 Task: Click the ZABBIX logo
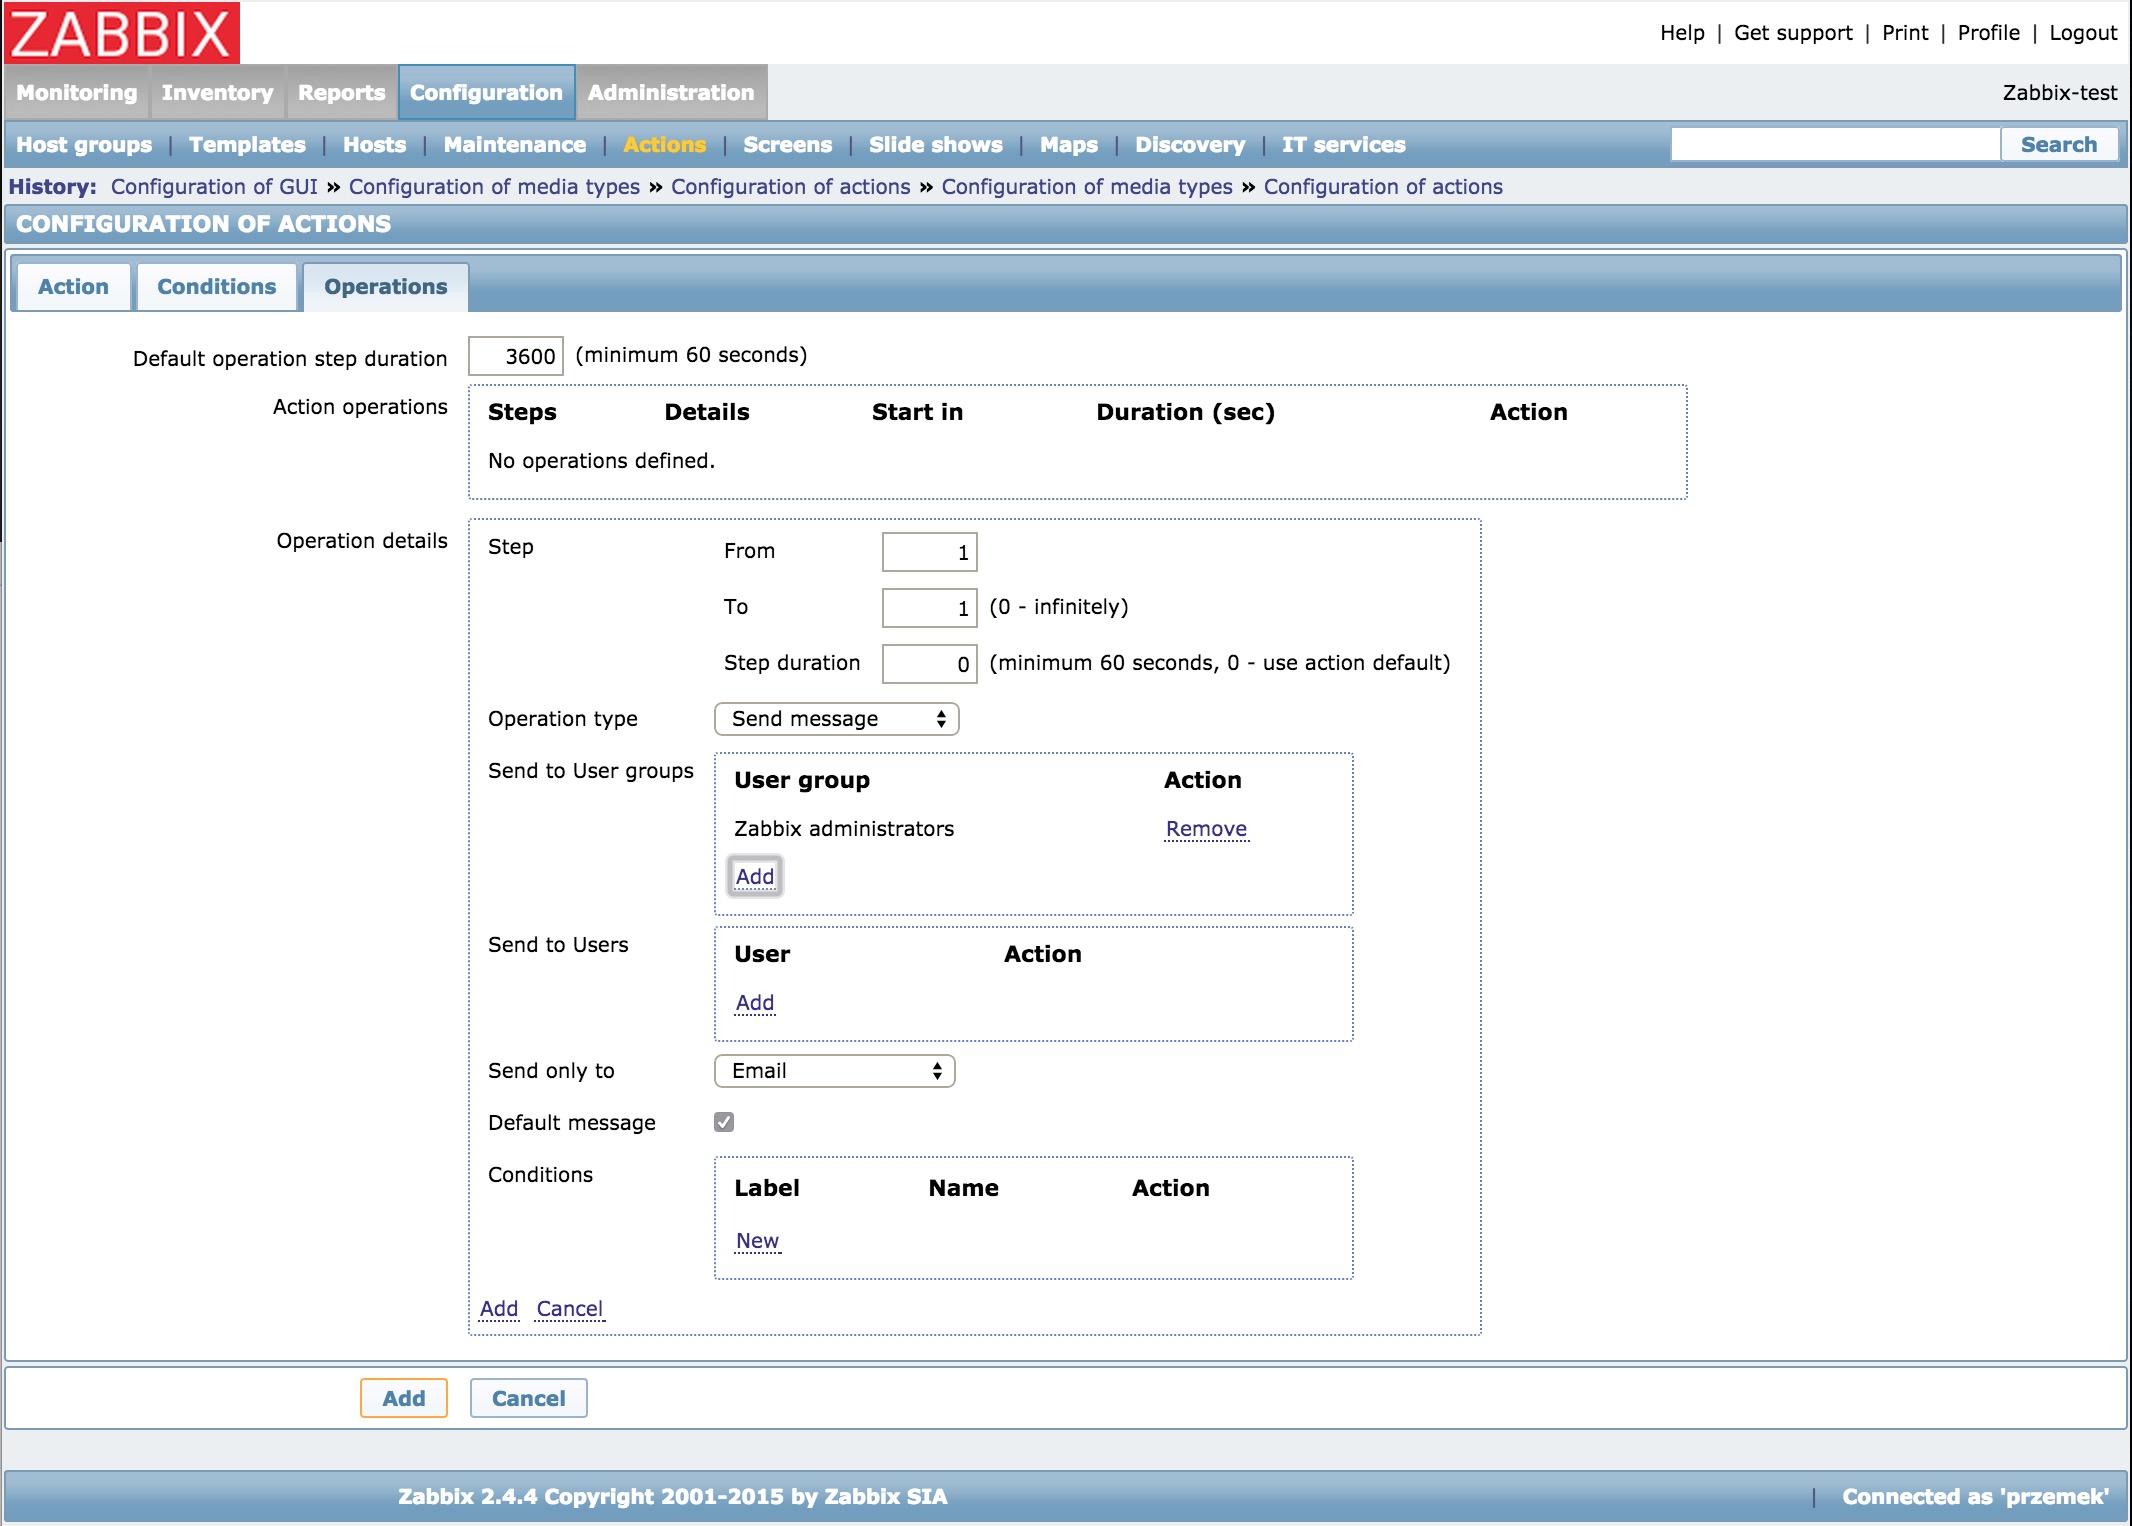coord(122,32)
